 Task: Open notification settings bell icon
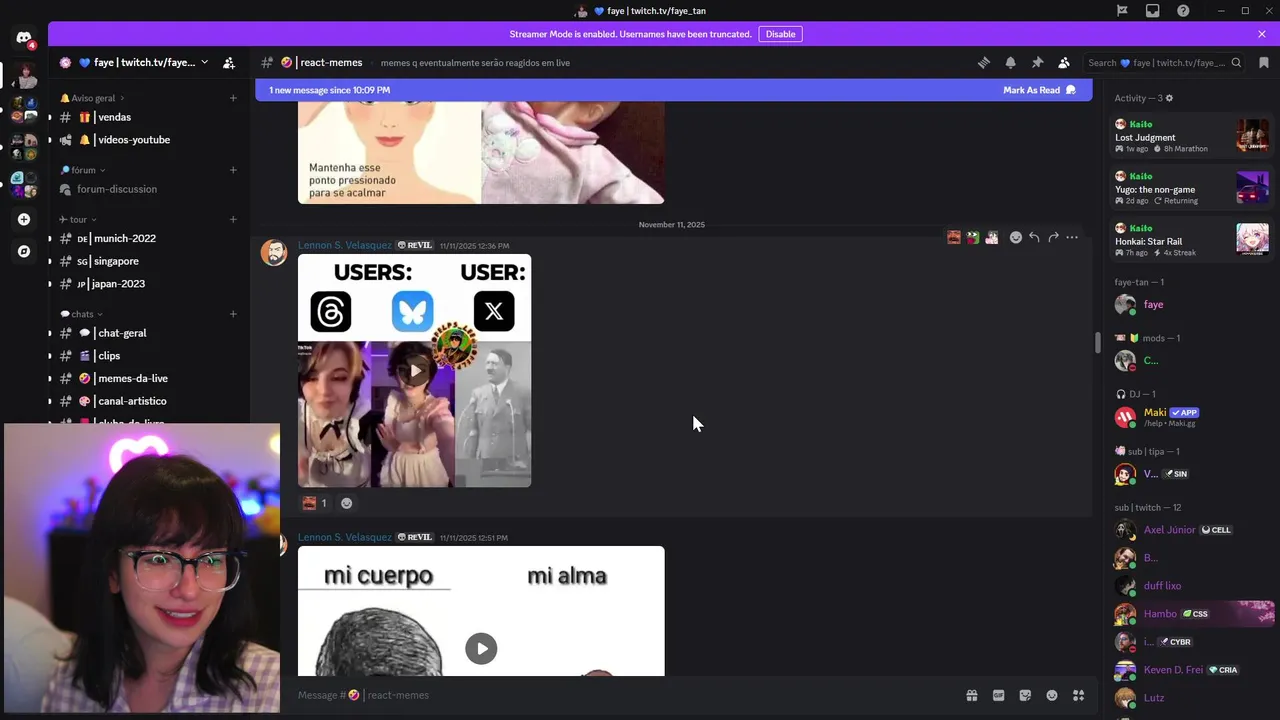tap(1010, 62)
